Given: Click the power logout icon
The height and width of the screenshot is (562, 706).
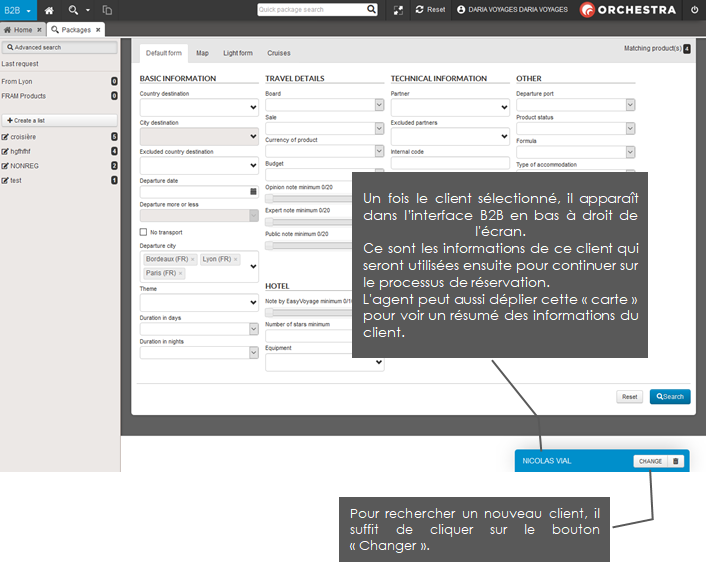Looking at the screenshot, I should 694,9.
